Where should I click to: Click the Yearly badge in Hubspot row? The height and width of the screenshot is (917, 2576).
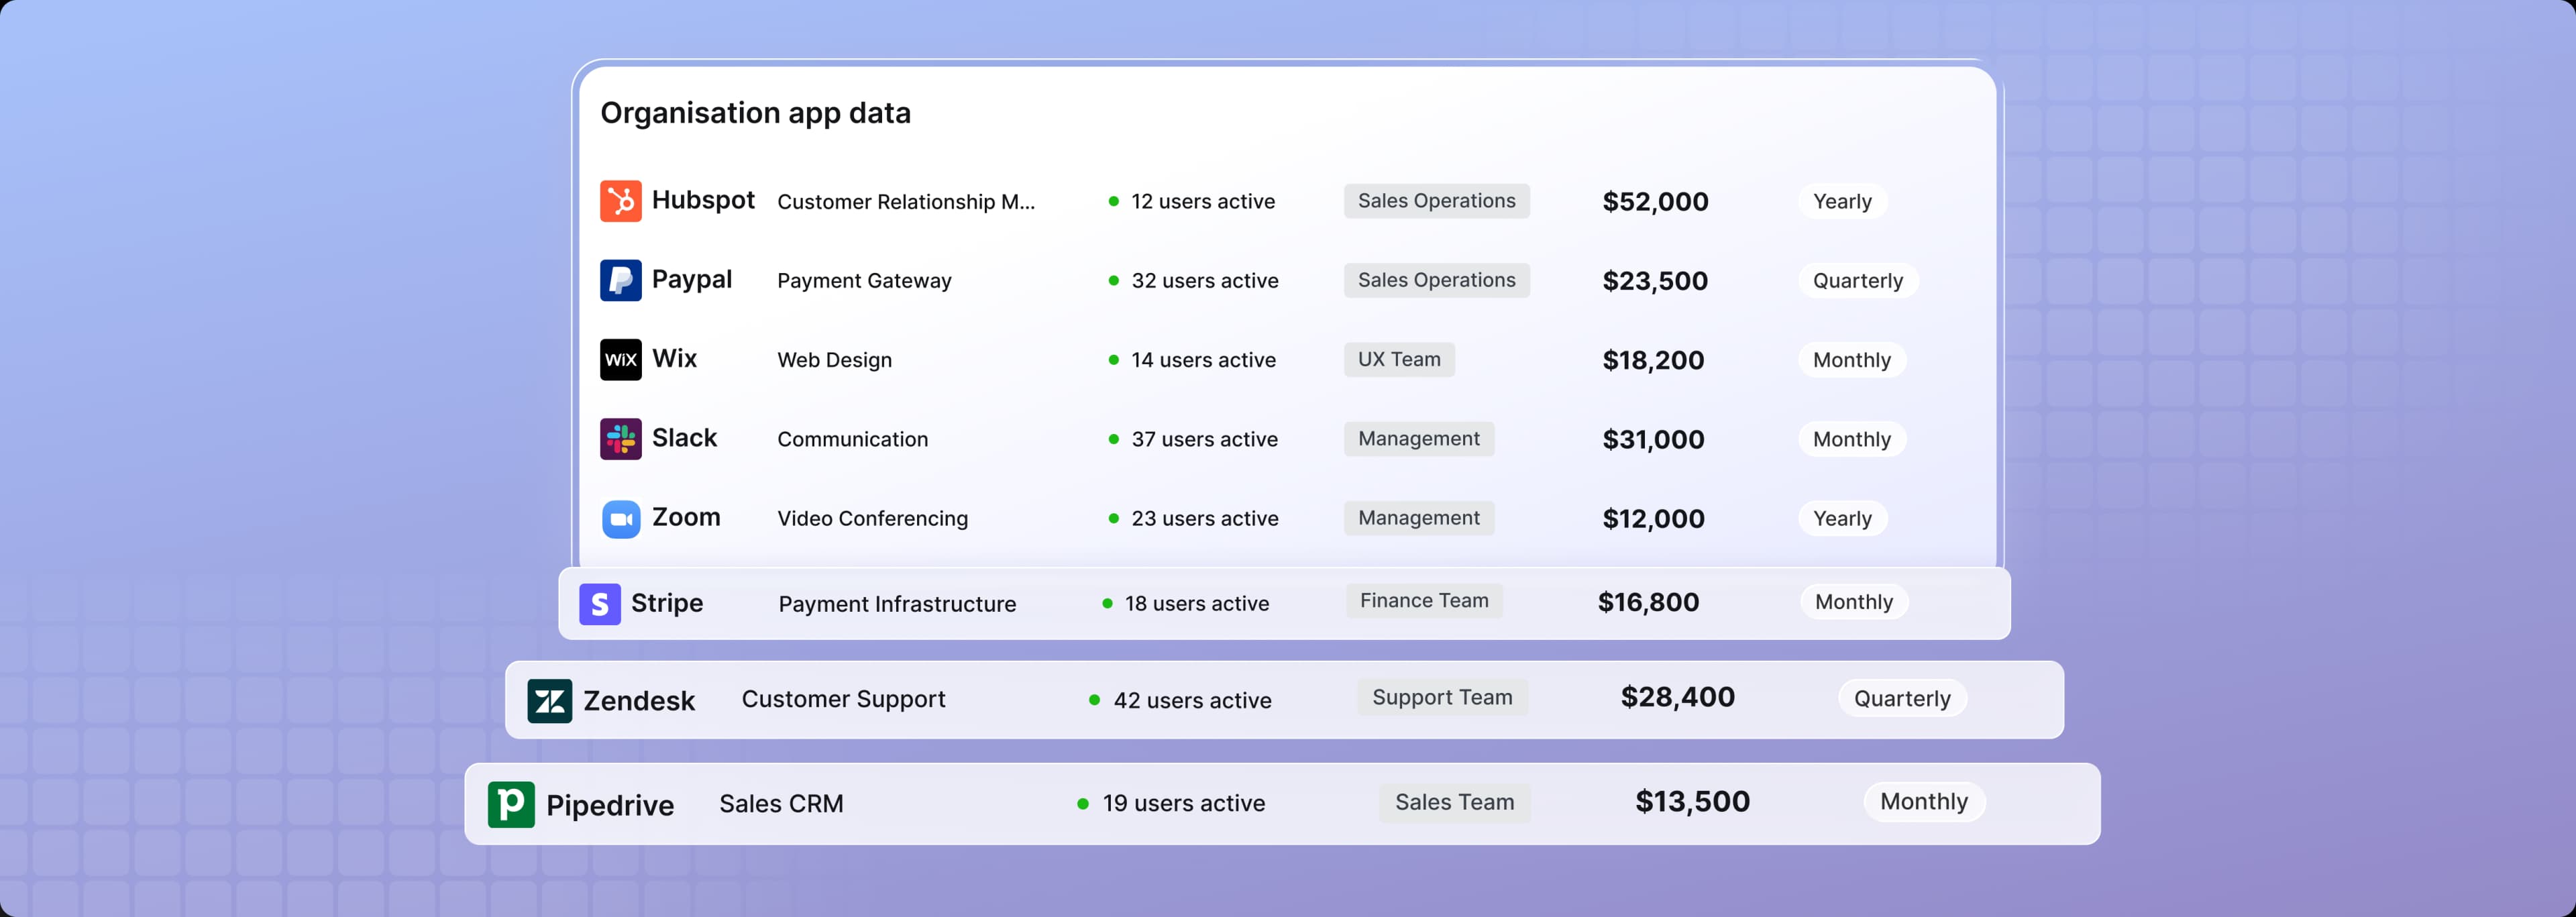tap(1842, 201)
